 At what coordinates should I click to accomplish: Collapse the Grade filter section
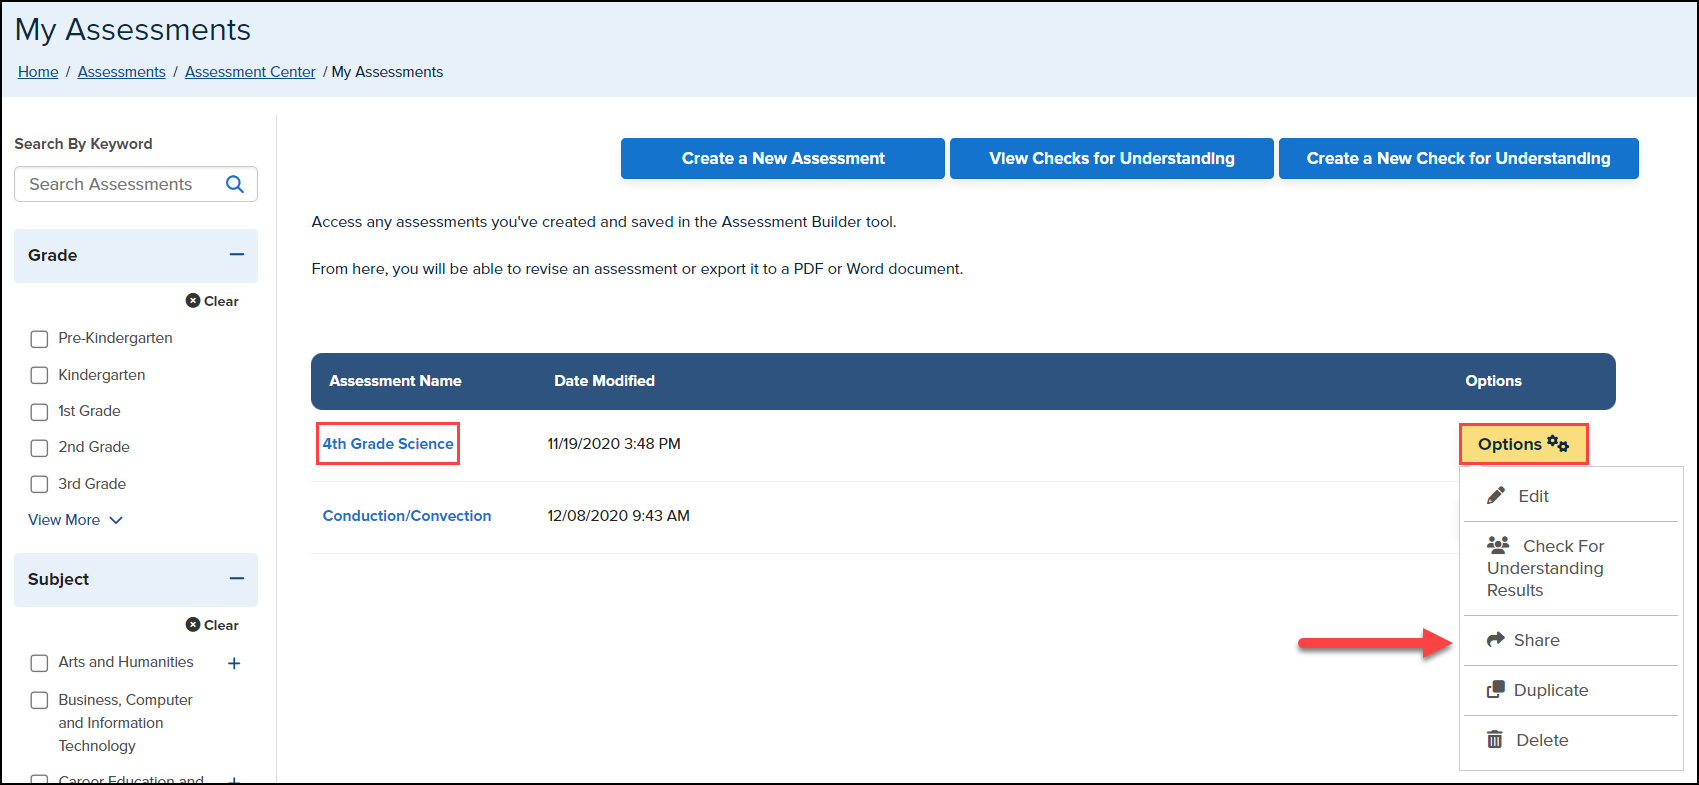237,255
